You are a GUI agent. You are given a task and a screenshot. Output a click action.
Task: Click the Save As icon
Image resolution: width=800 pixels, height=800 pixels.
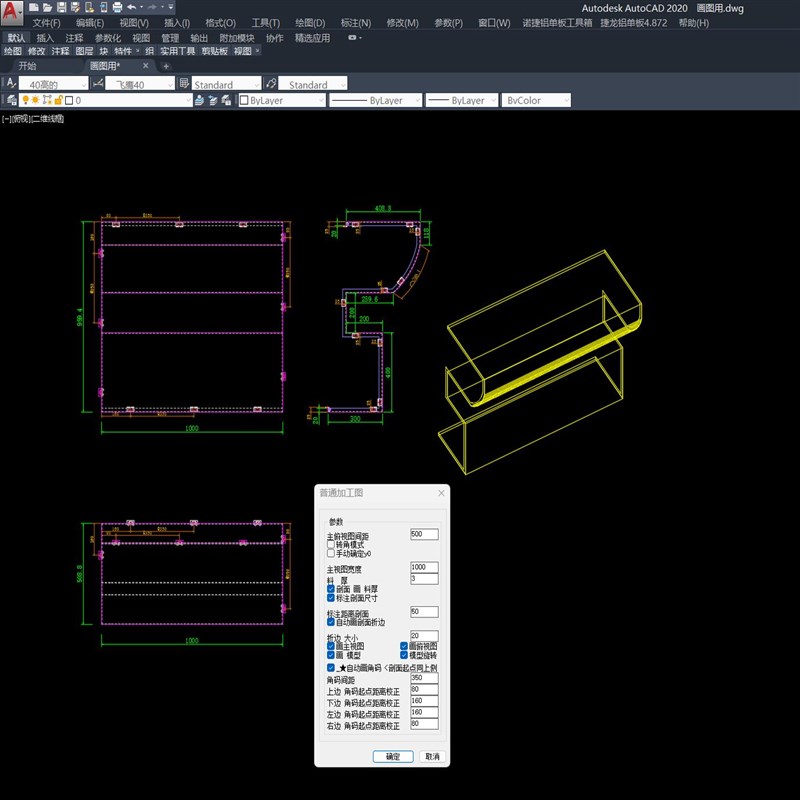(75, 8)
